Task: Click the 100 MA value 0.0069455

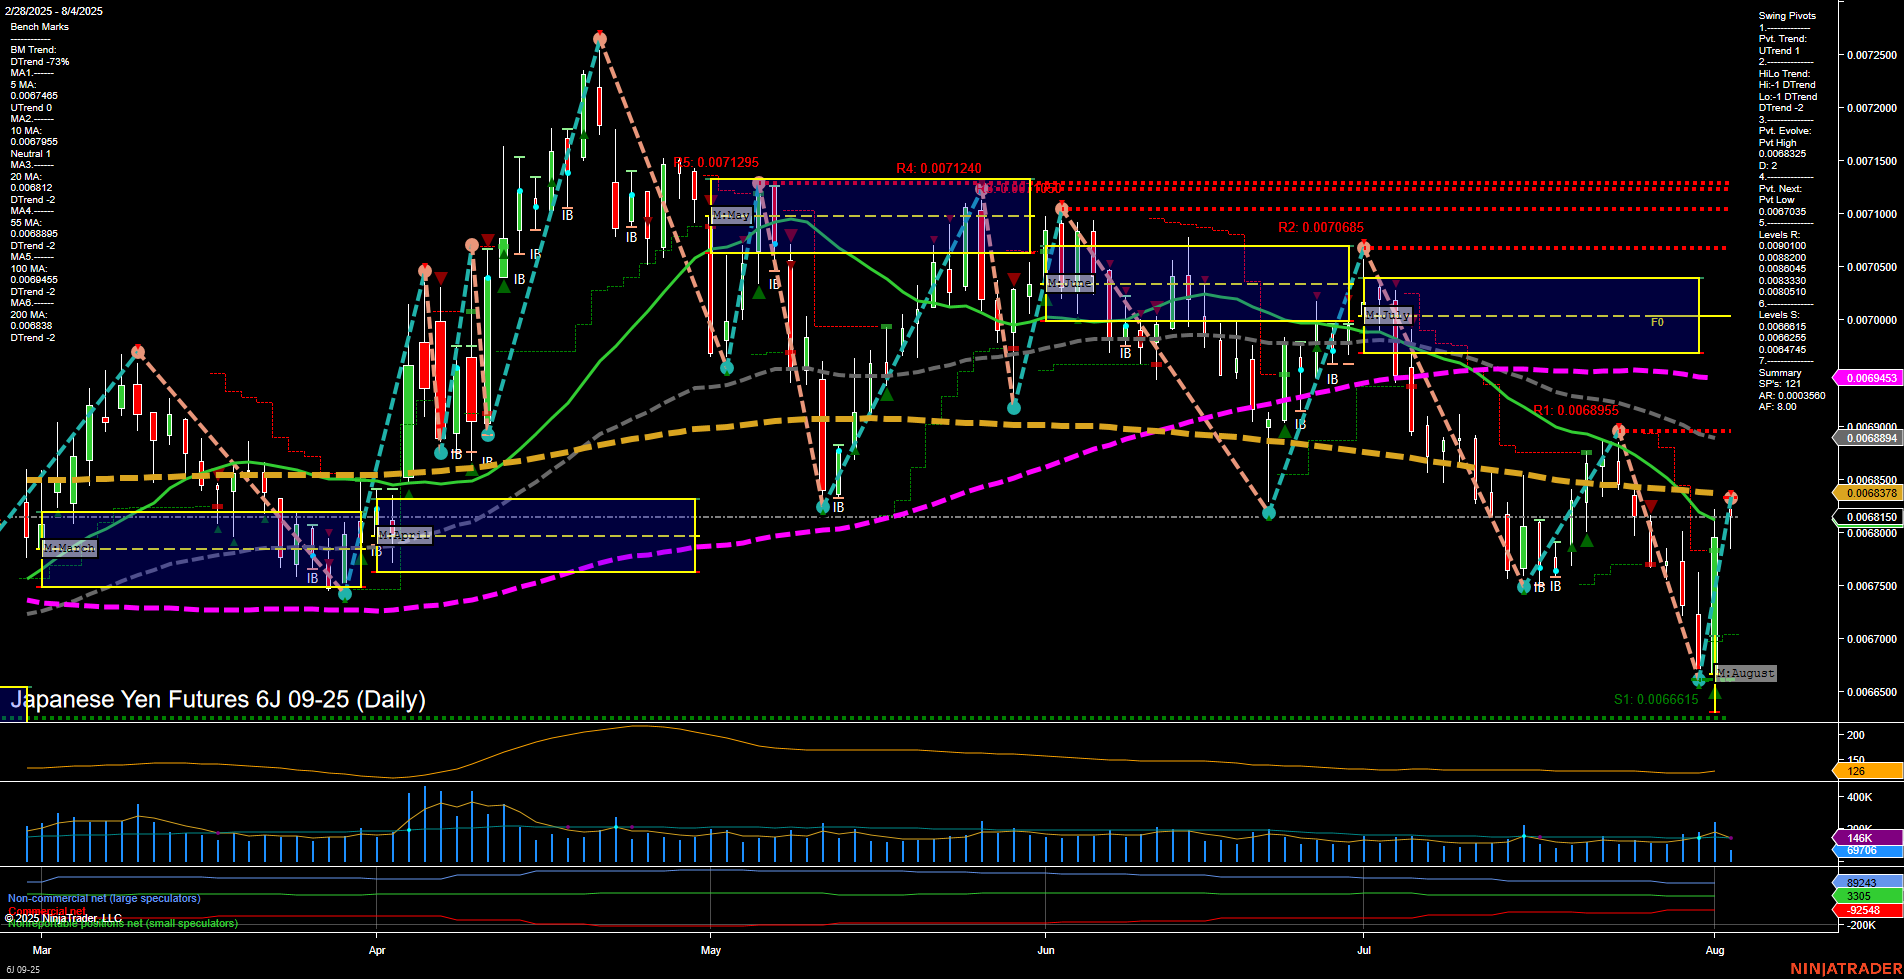Action: pos(34,280)
